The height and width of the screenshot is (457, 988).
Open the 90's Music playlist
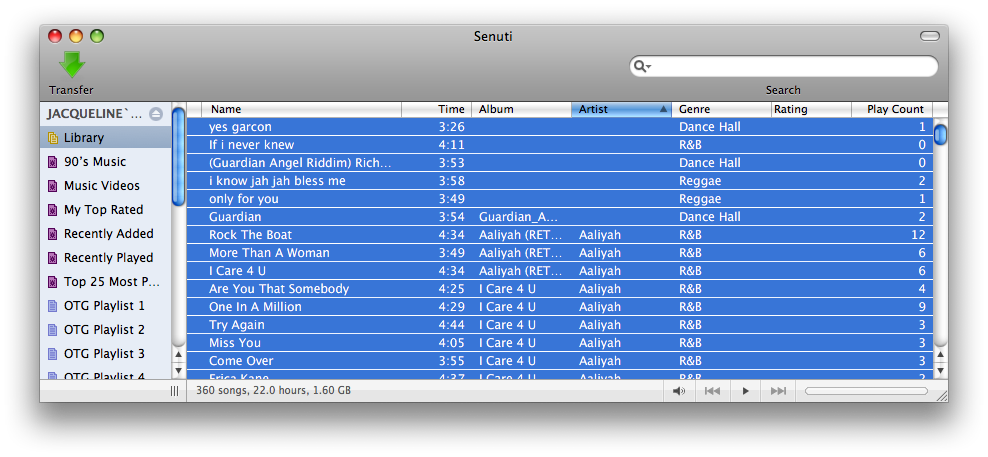click(106, 161)
